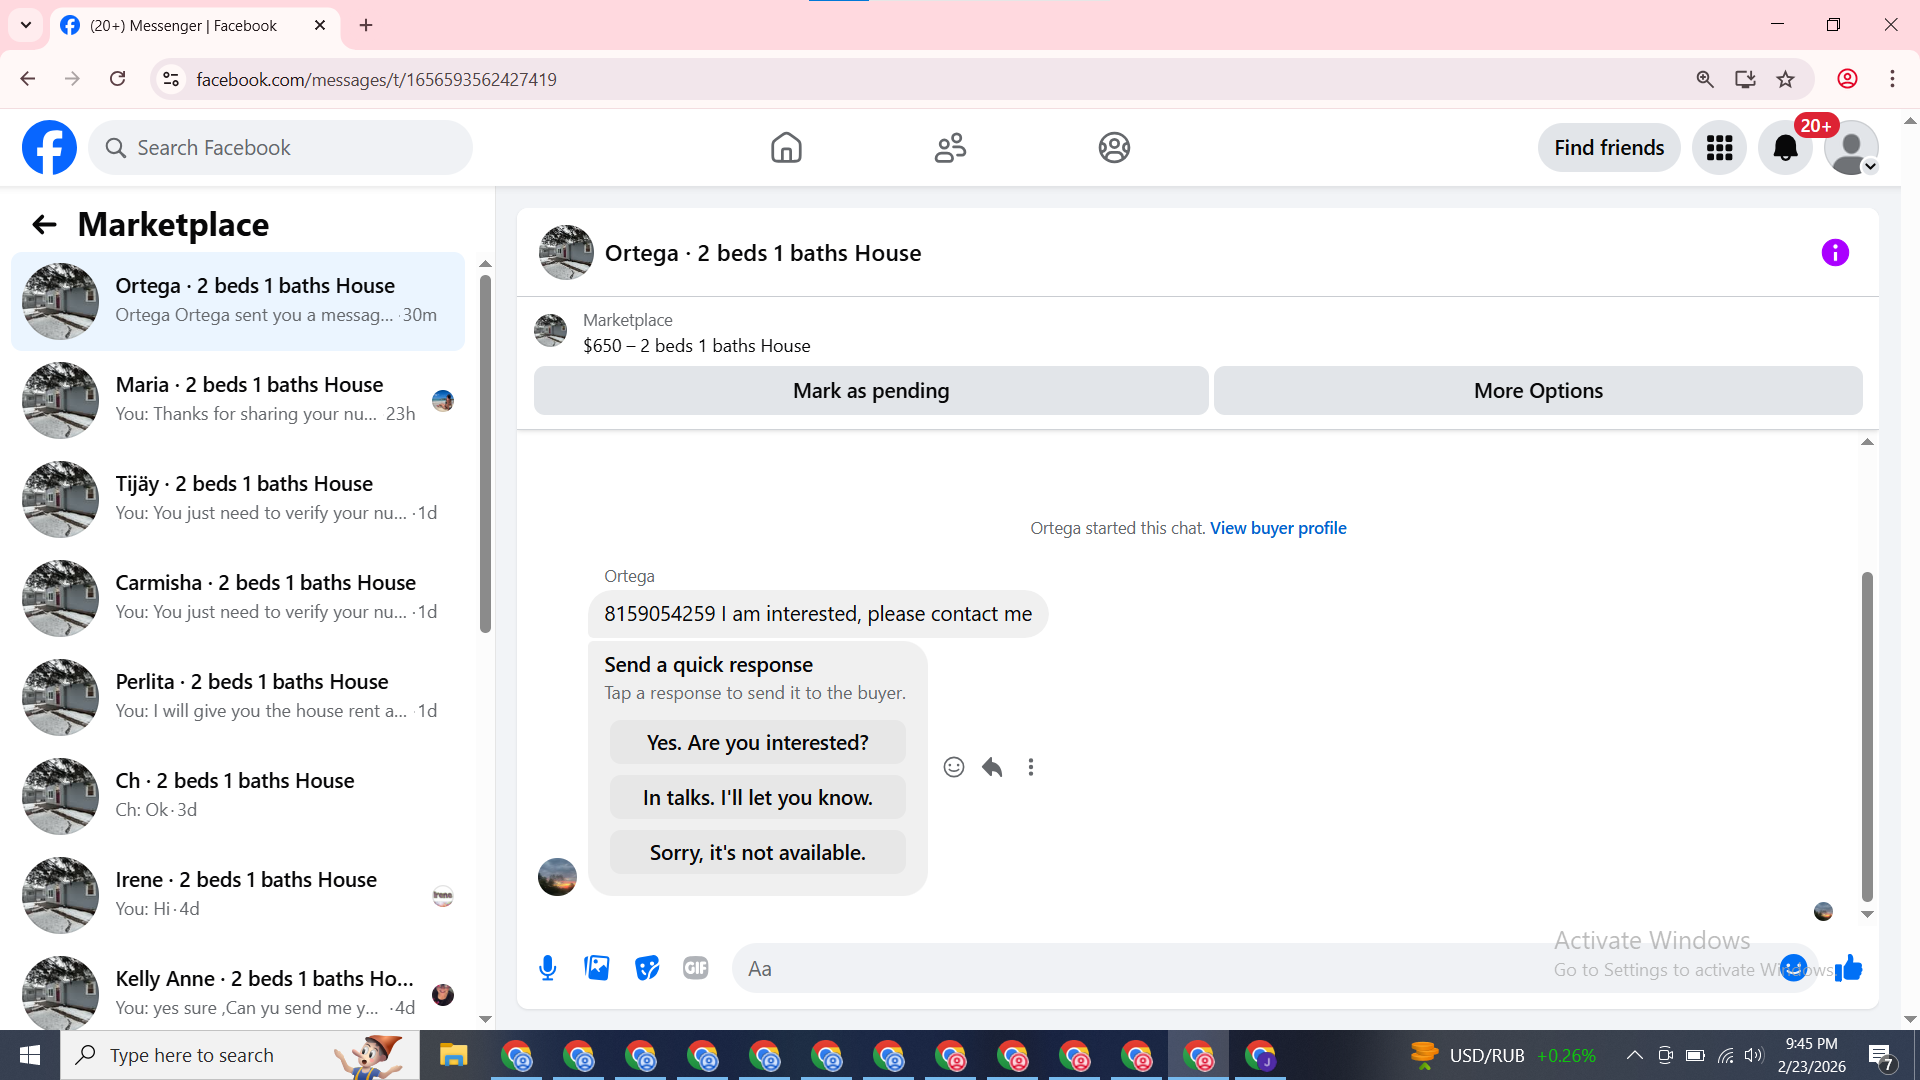Attach a photo using image icon
The height and width of the screenshot is (1080, 1920).
[x=597, y=968]
